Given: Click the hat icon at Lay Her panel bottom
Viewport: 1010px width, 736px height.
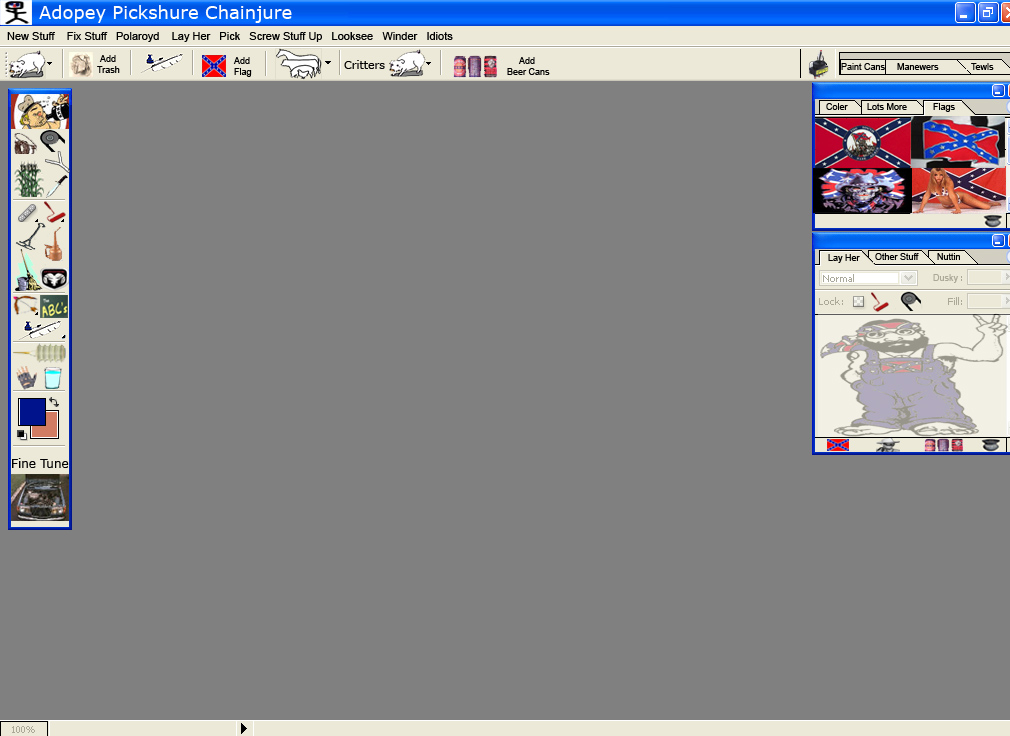Looking at the screenshot, I should (x=991, y=445).
